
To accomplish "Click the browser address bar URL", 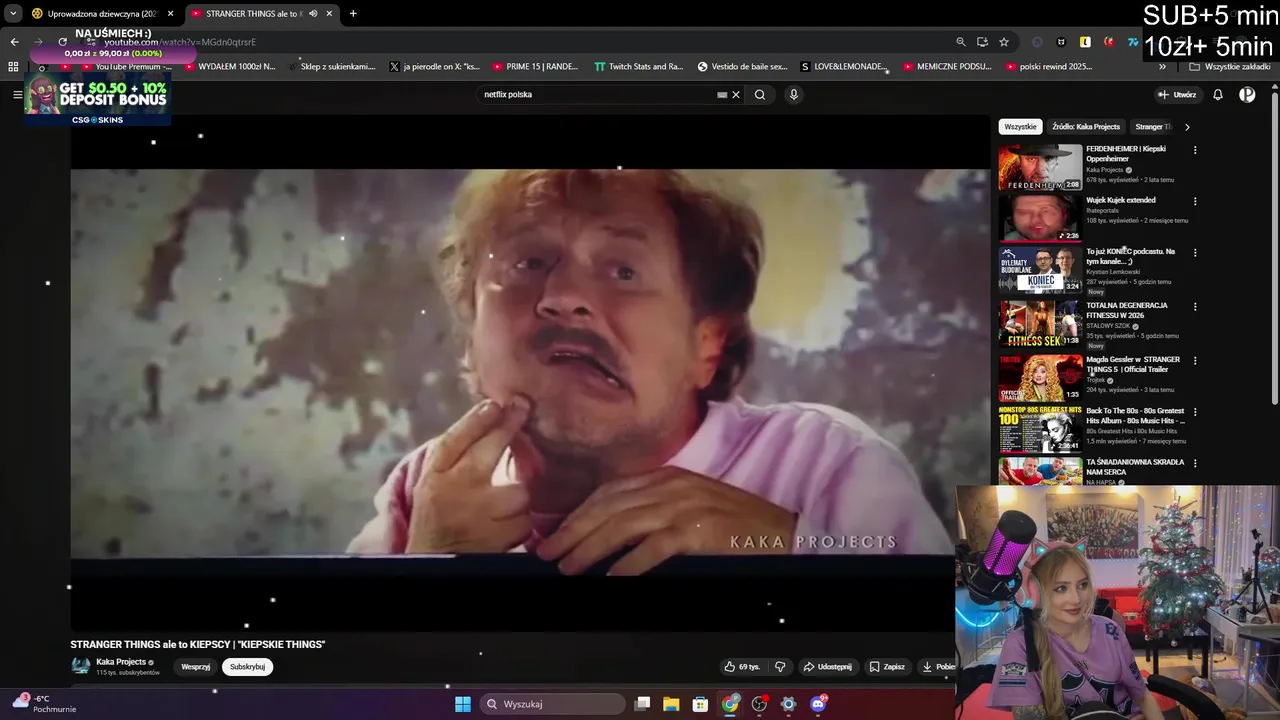I will (180, 42).
